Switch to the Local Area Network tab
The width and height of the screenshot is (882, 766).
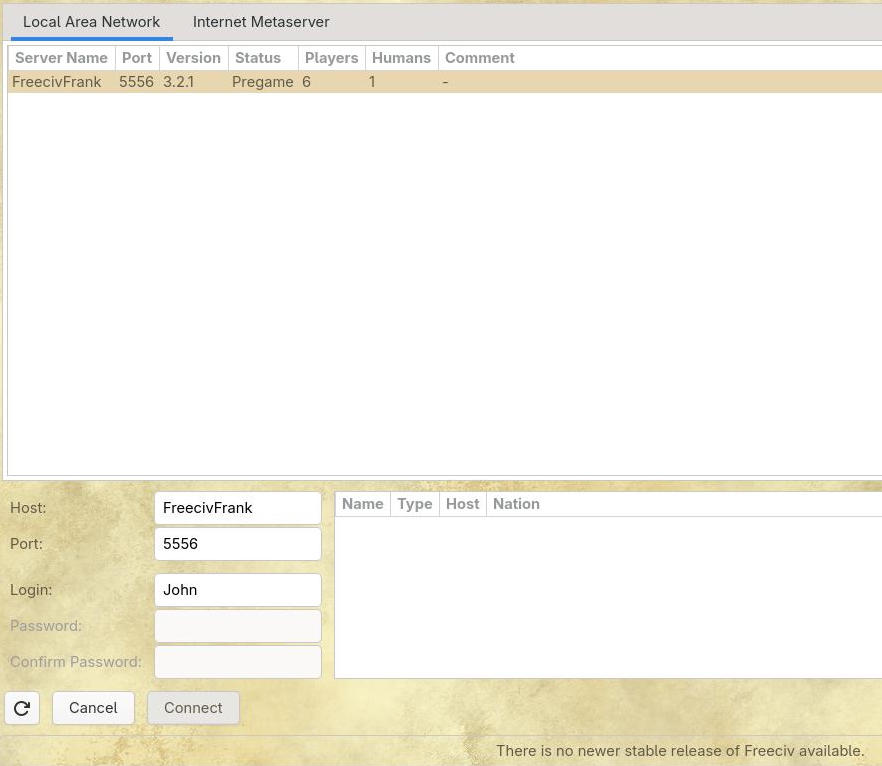[x=91, y=22]
